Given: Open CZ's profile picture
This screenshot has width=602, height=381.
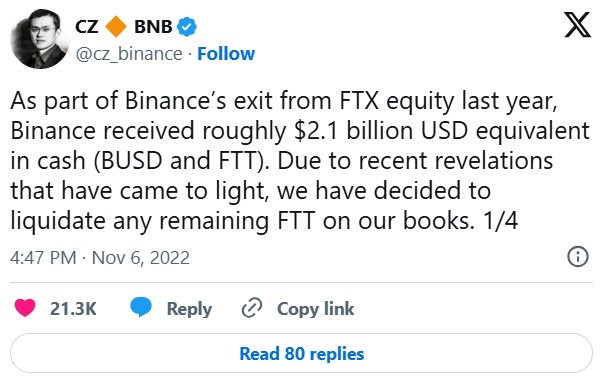Looking at the screenshot, I should [x=40, y=39].
